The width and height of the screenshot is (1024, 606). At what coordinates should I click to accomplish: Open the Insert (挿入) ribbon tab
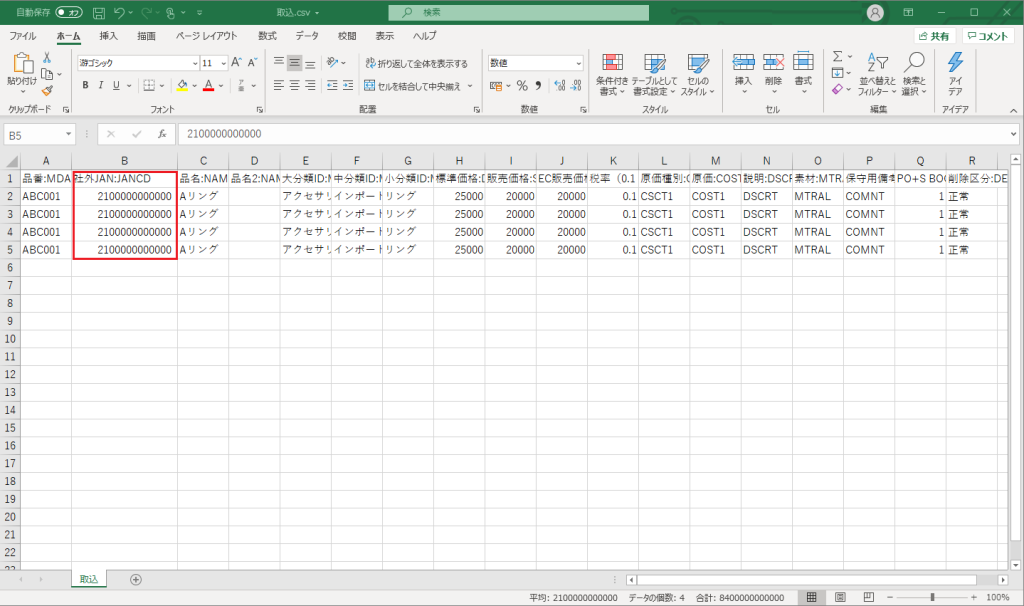[x=108, y=35]
